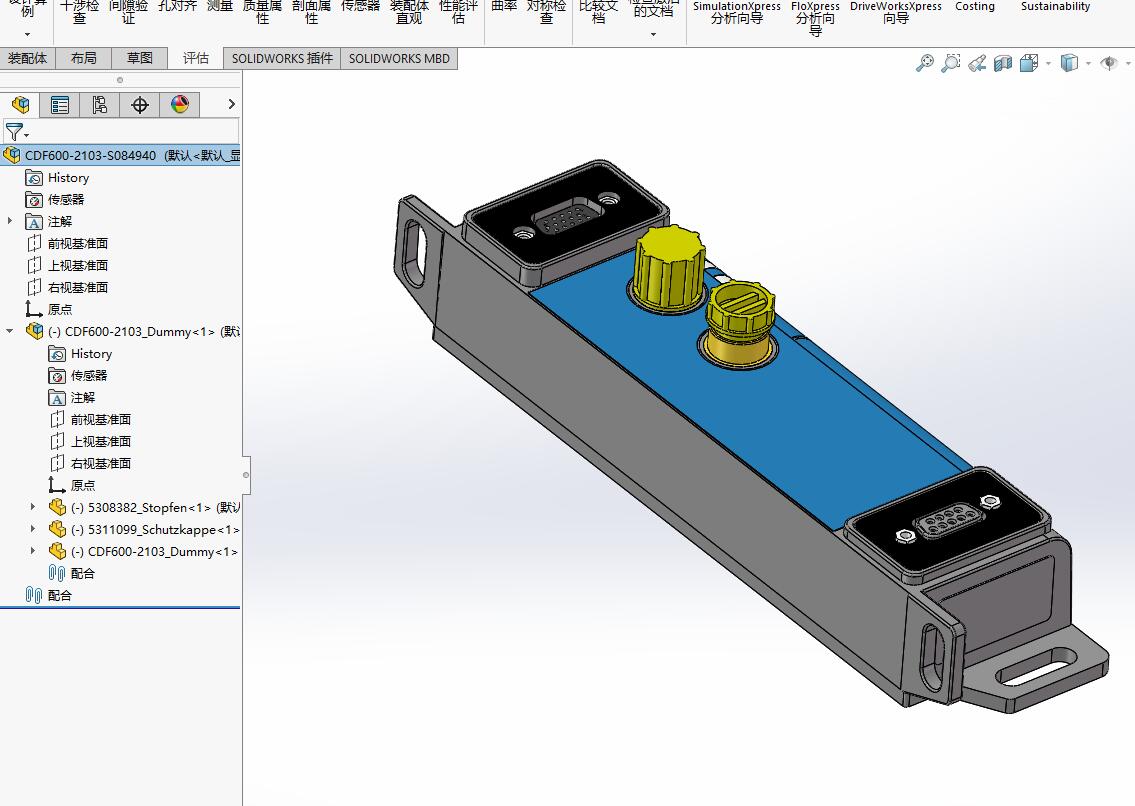Expand the 5311099_Schutzkappe<1> component

(33, 529)
